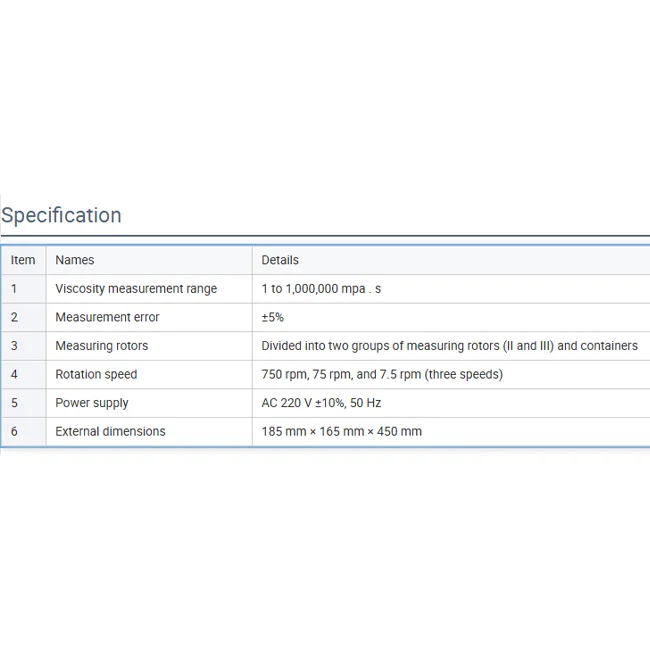Select item number 3 cell
Image resolution: width=650 pixels, height=650 pixels.
(x=14, y=346)
